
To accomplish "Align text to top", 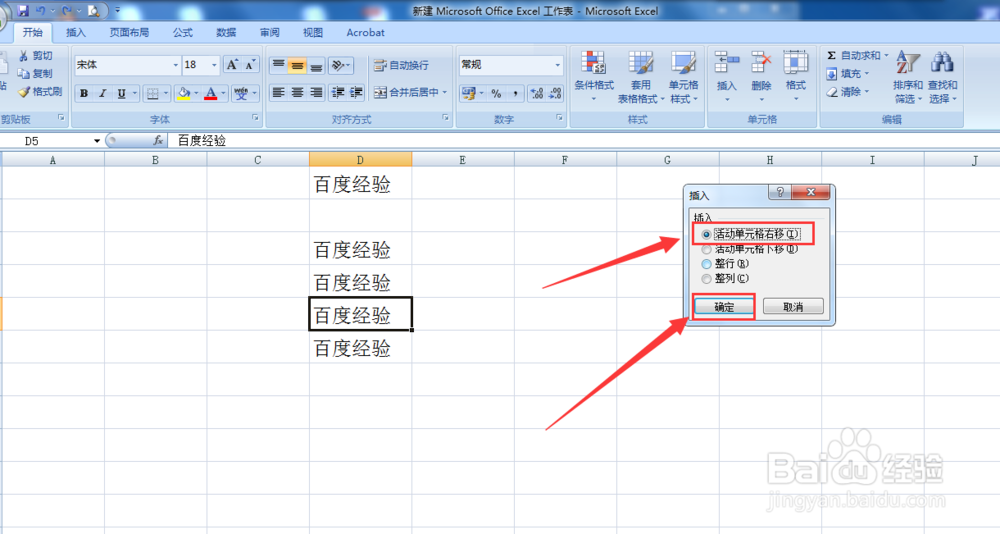I will 279,65.
